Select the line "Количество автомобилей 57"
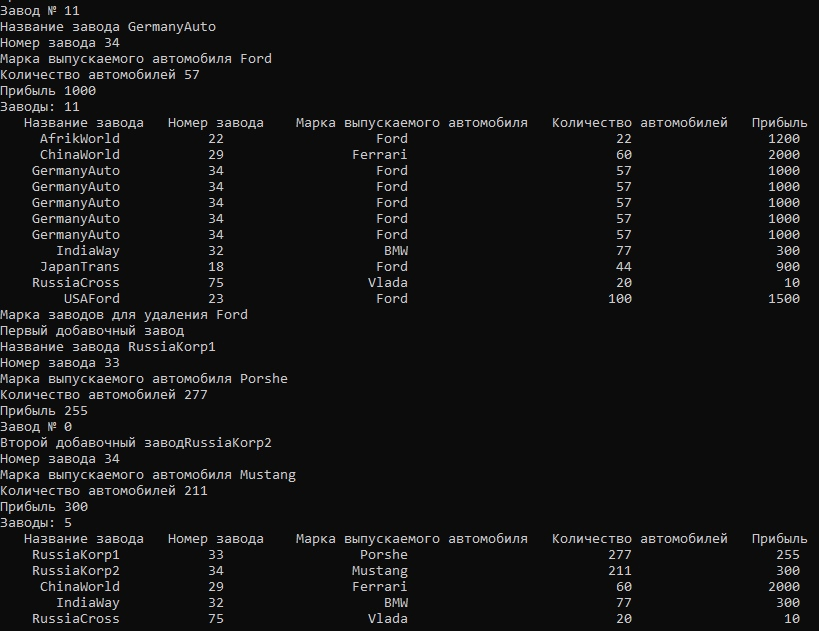 (x=100, y=75)
